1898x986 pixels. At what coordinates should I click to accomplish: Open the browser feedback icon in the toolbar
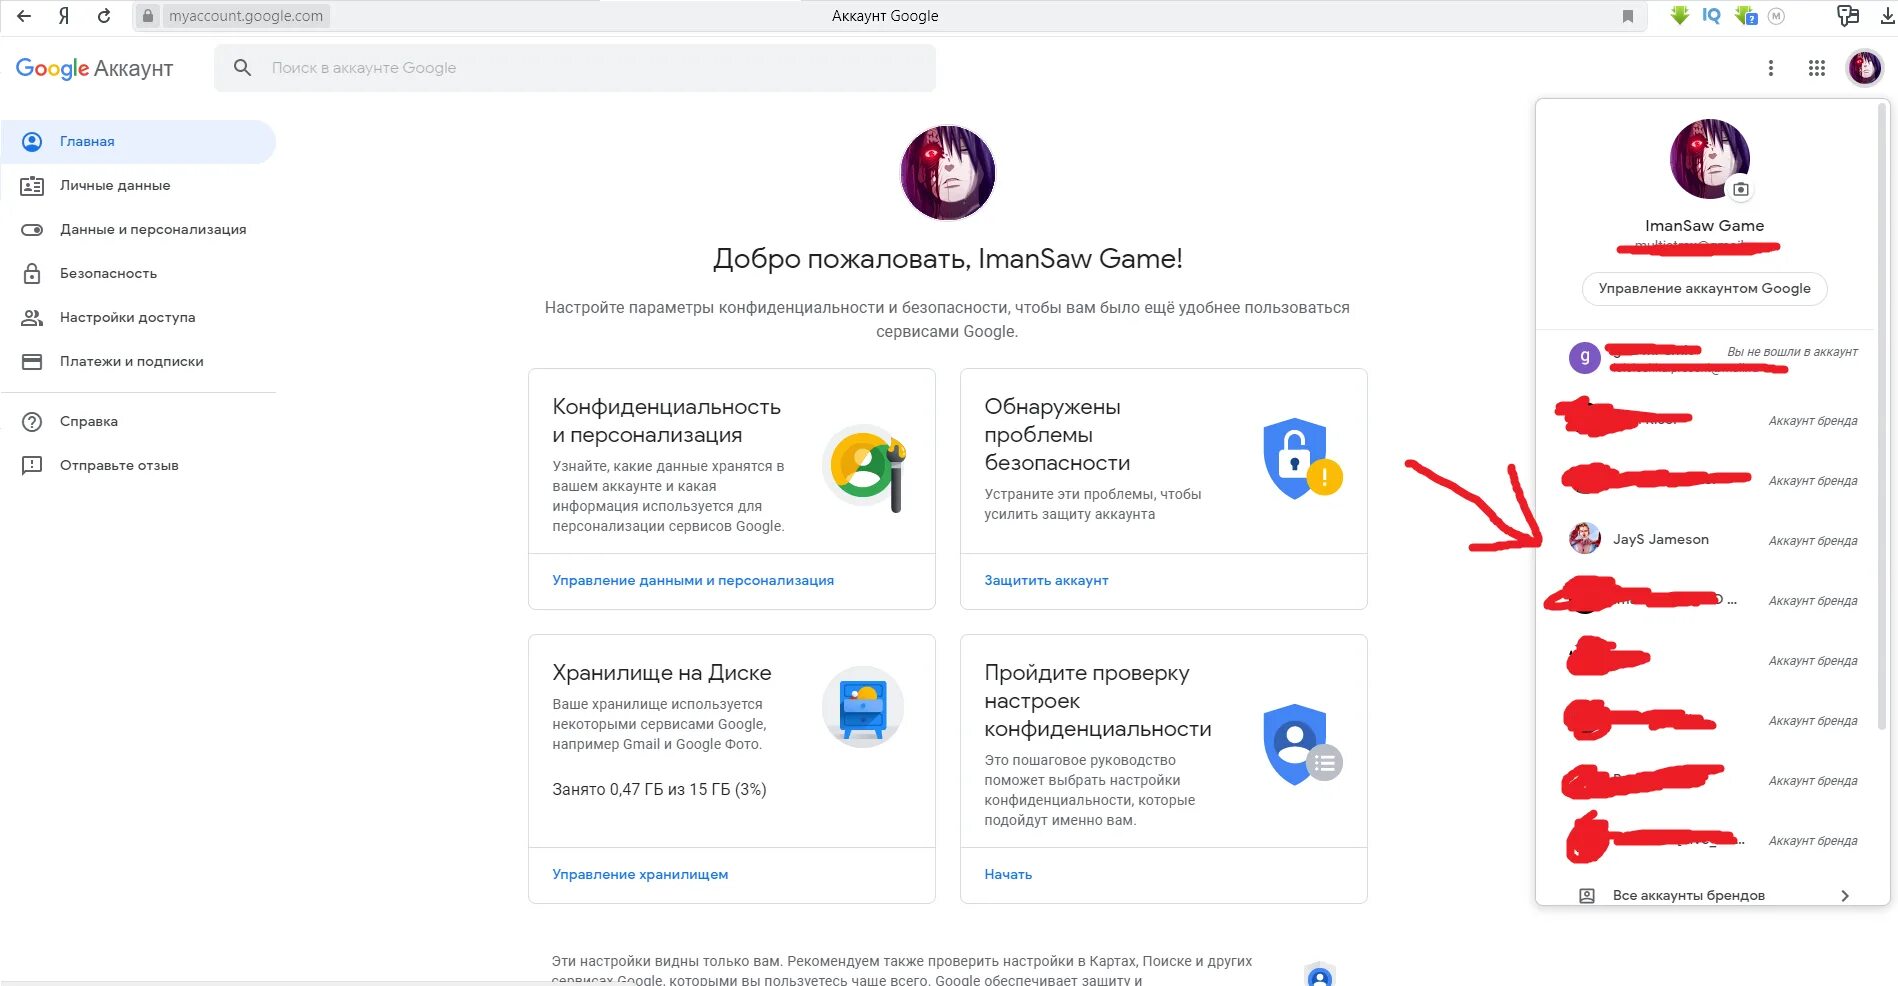click(x=1848, y=15)
